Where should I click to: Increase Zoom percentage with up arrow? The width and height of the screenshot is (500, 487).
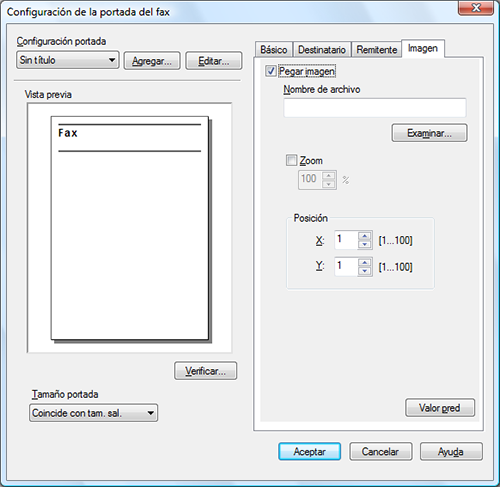coord(329,176)
